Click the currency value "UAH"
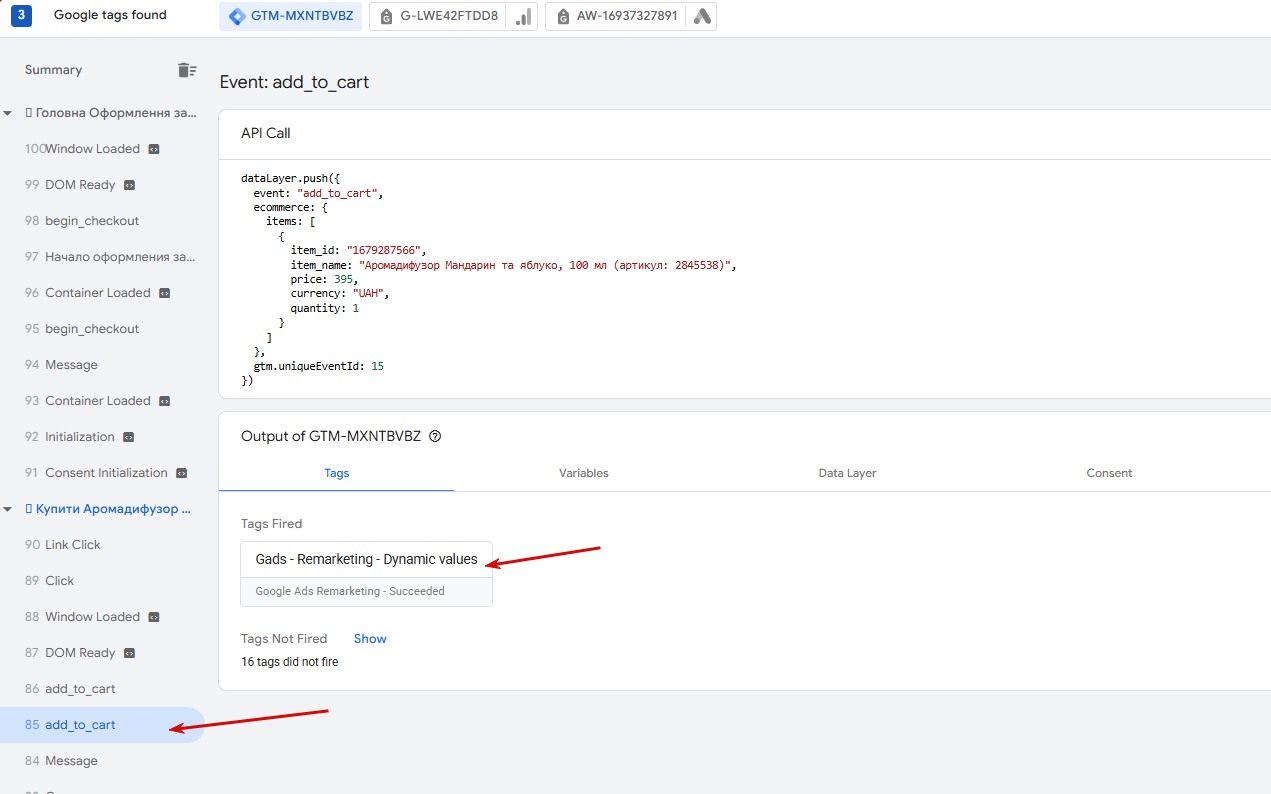Image resolution: width=1271 pixels, height=794 pixels. pos(370,294)
